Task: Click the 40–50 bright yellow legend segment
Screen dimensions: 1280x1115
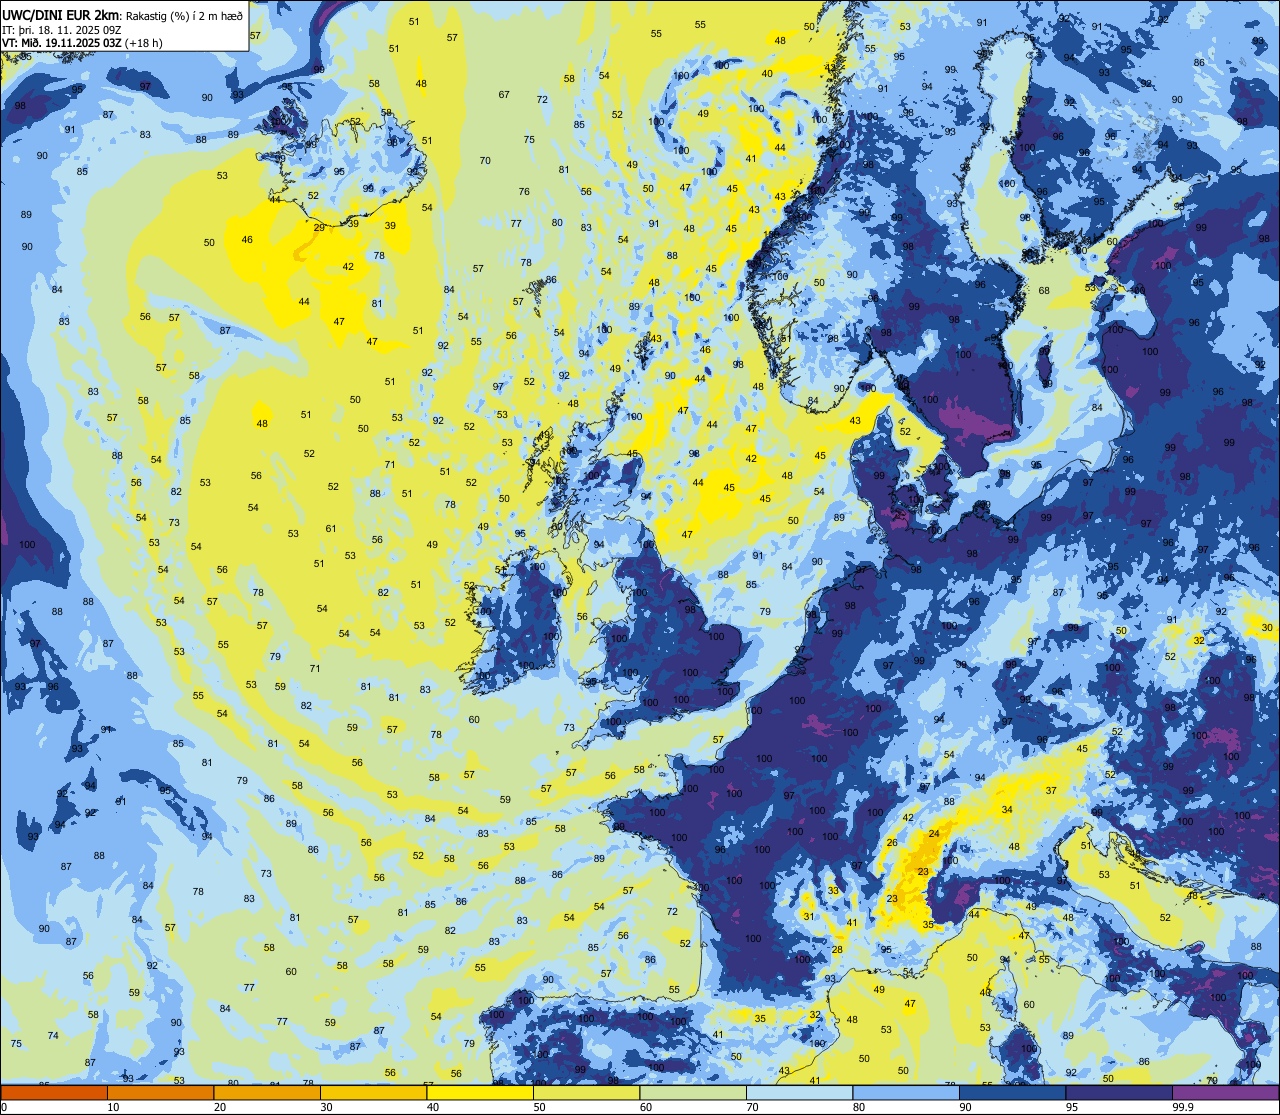Action: click(x=480, y=1093)
